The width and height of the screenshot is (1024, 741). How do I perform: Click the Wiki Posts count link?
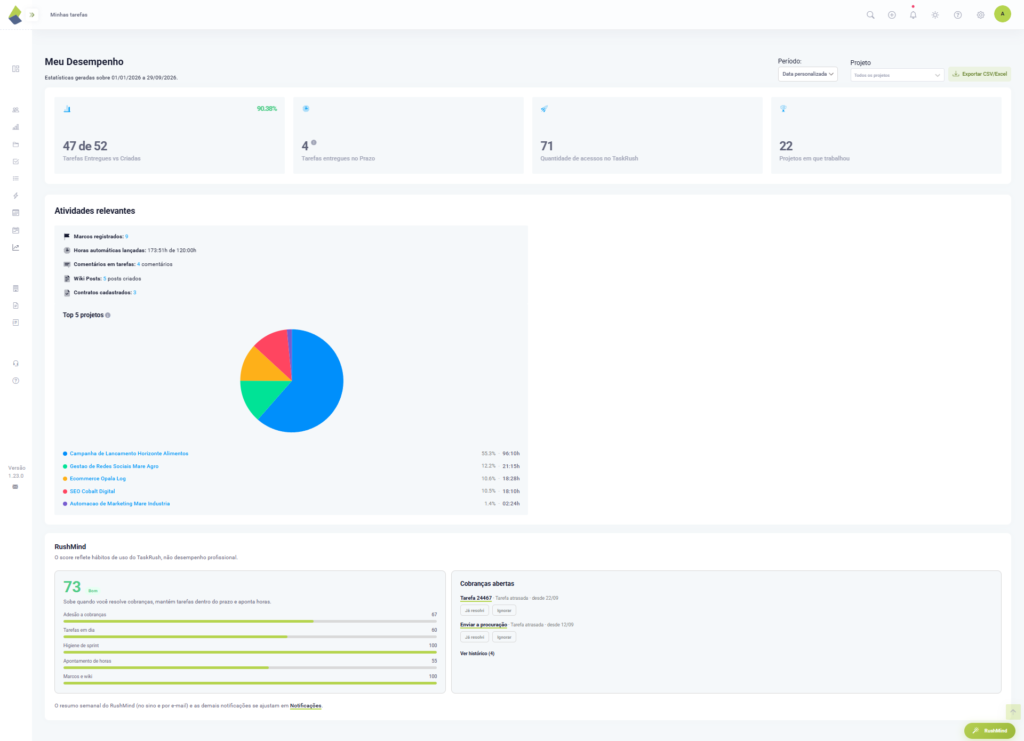click(104, 279)
